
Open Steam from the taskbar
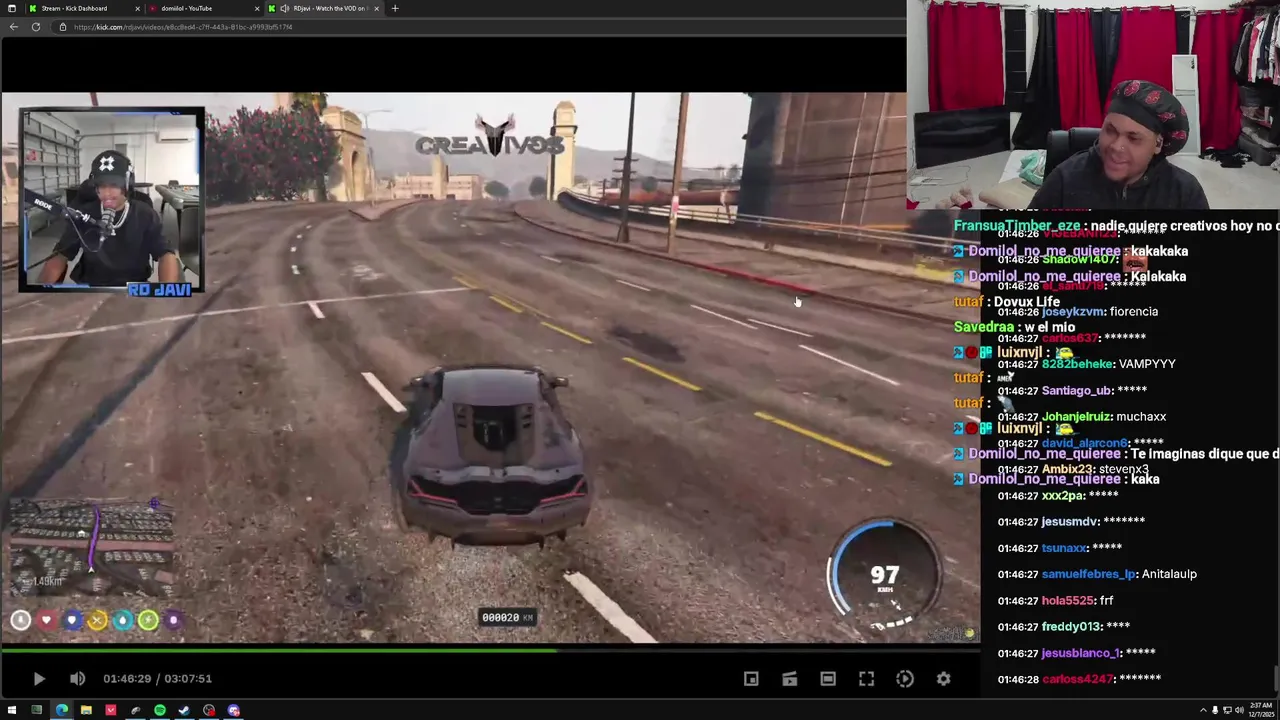[x=184, y=711]
